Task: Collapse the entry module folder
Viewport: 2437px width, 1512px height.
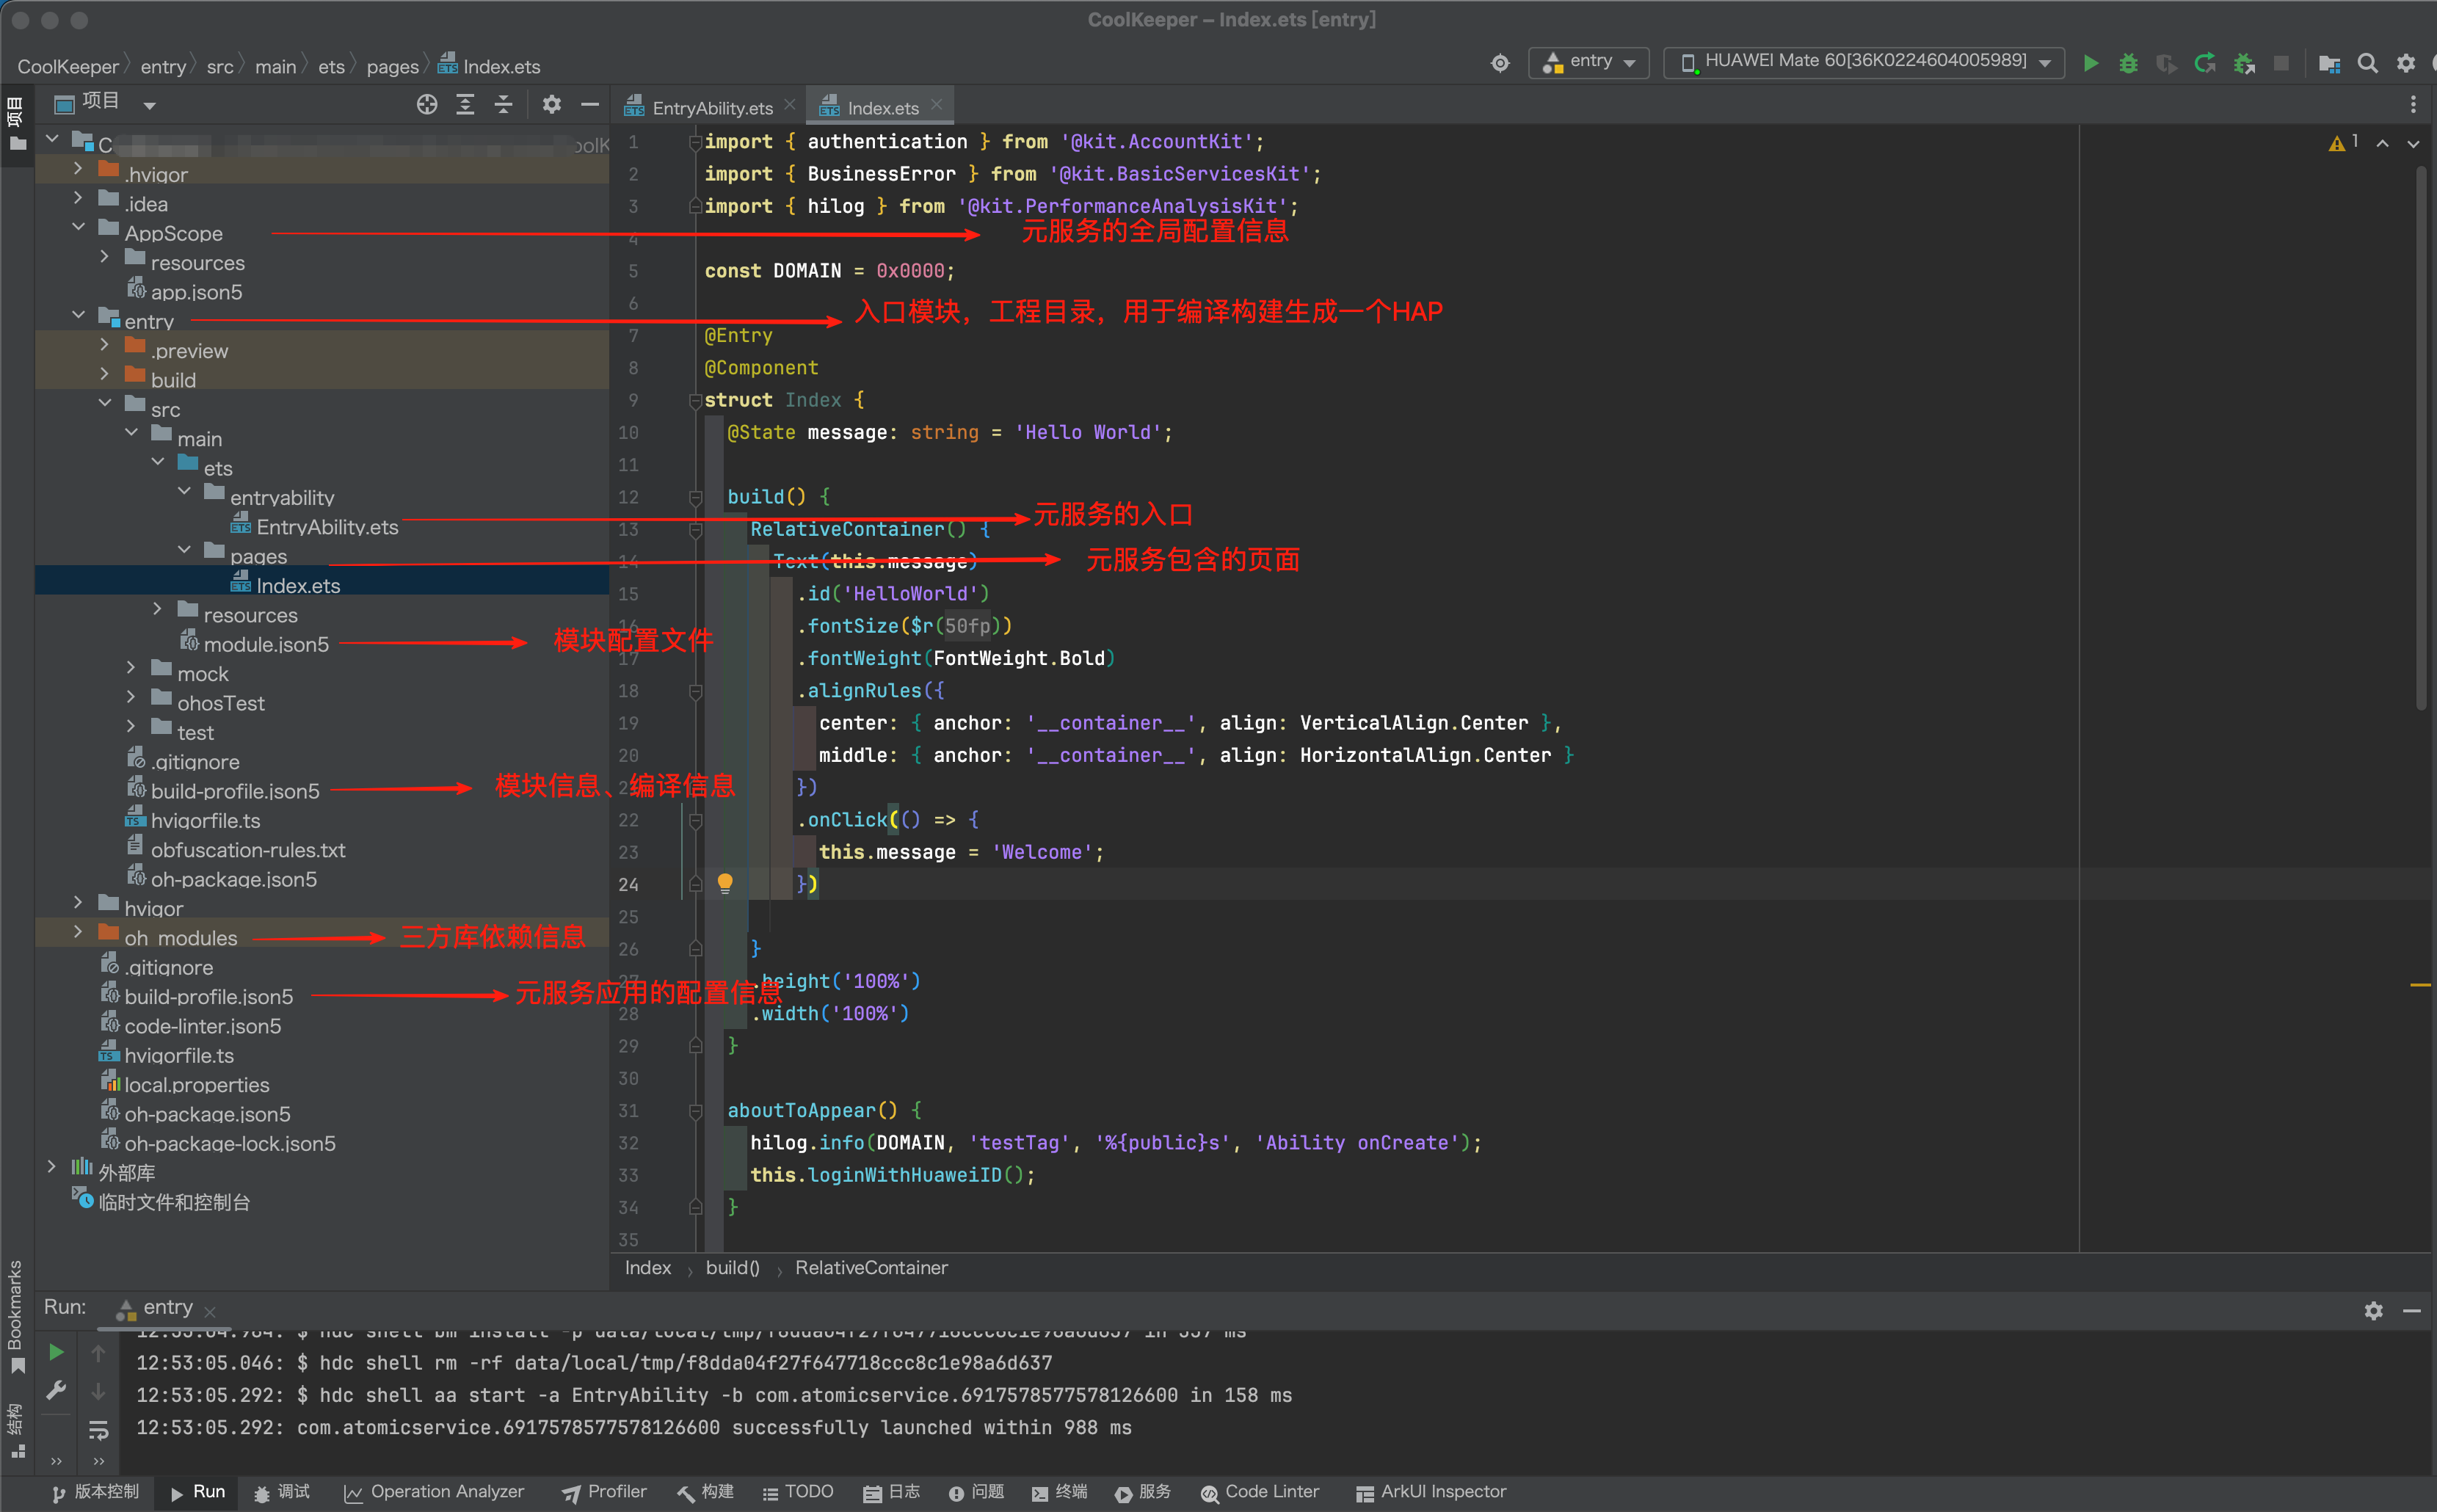Action: tap(78, 316)
